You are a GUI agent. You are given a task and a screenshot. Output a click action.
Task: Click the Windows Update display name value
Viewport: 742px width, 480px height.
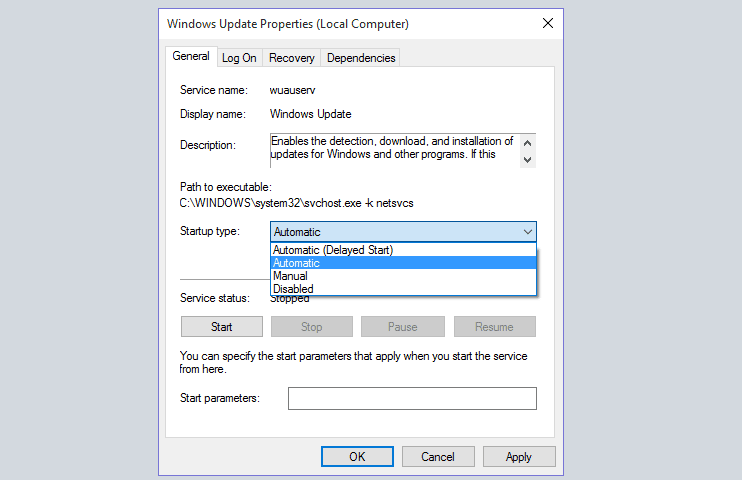310,114
